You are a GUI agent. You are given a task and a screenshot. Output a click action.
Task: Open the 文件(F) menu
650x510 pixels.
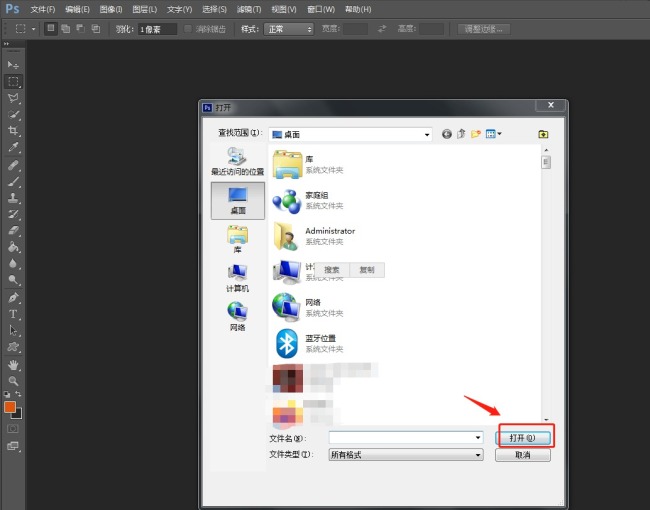(x=43, y=9)
